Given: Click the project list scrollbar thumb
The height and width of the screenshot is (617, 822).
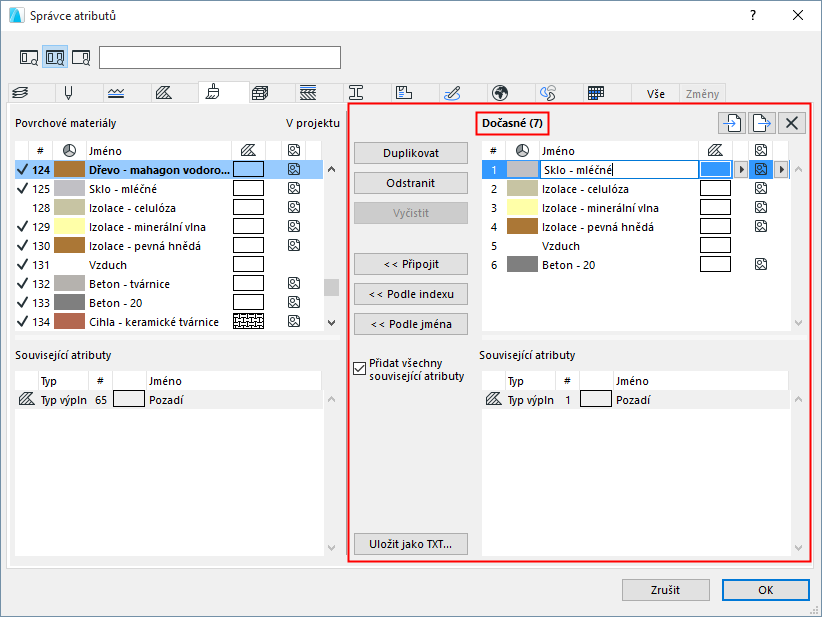Looking at the screenshot, I should (331, 287).
